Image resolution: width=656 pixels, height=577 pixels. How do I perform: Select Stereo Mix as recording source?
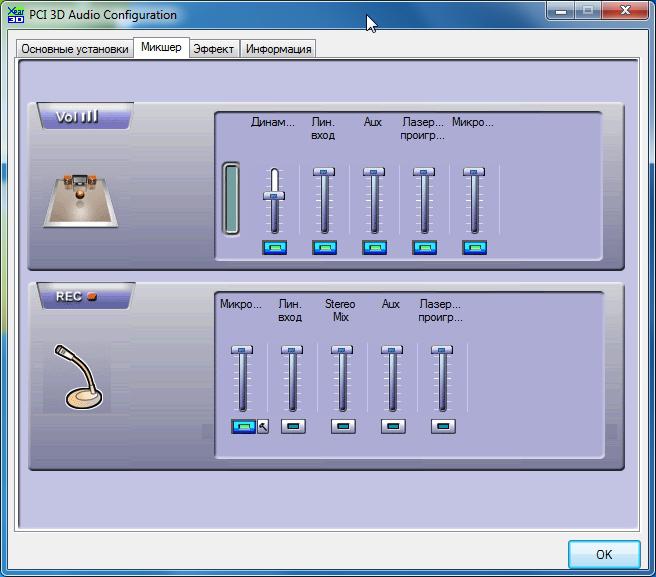(343, 426)
